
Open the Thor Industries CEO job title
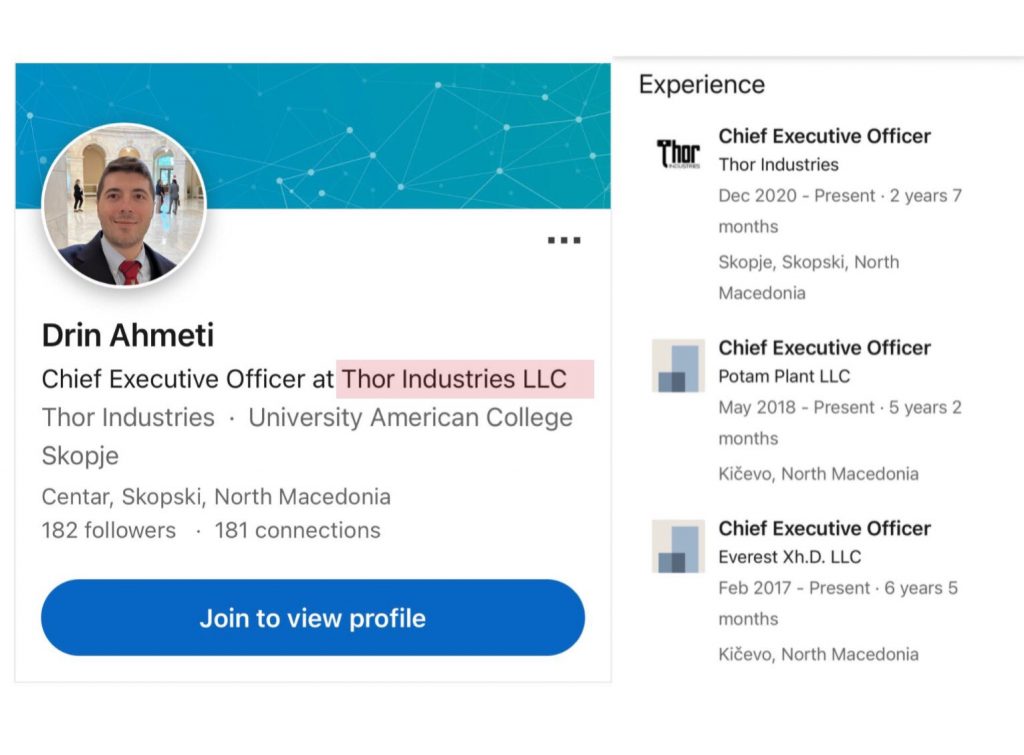(x=824, y=136)
